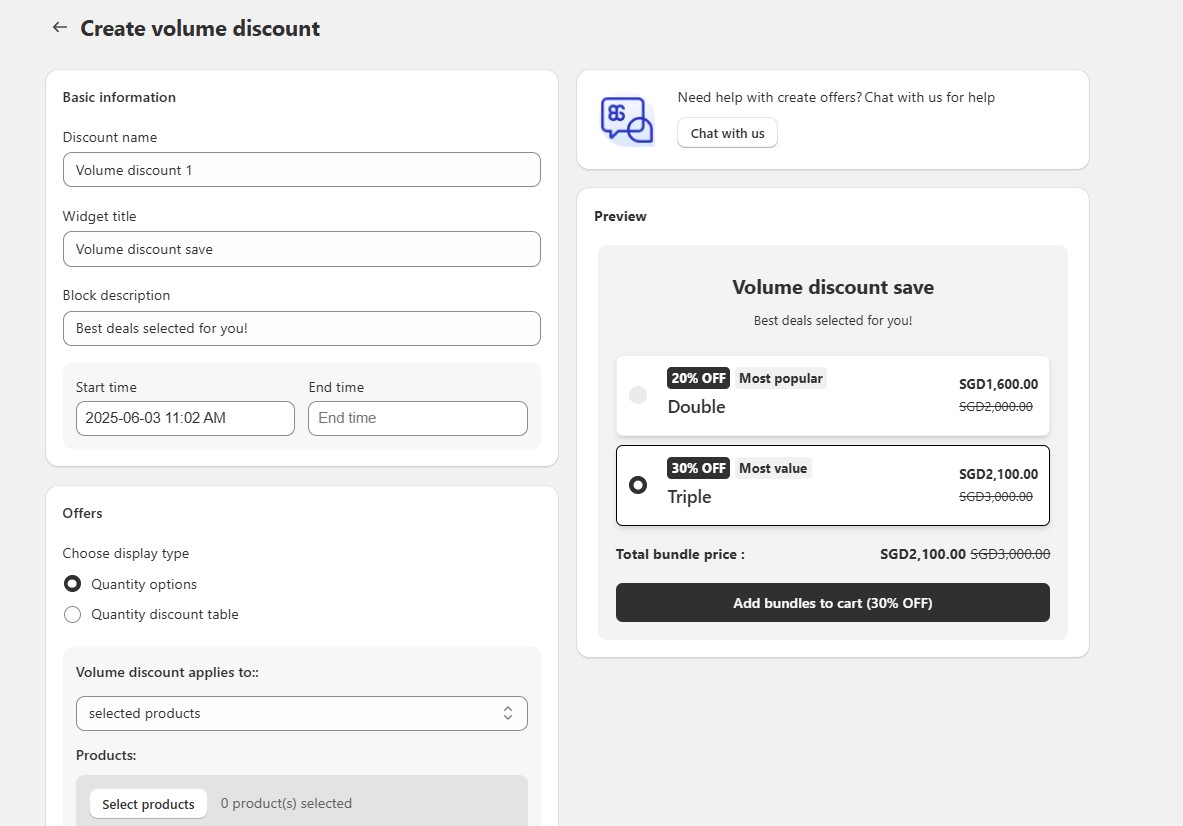Choose the Triple offer radio in preview
Image resolution: width=1183 pixels, height=826 pixels.
[x=638, y=485]
